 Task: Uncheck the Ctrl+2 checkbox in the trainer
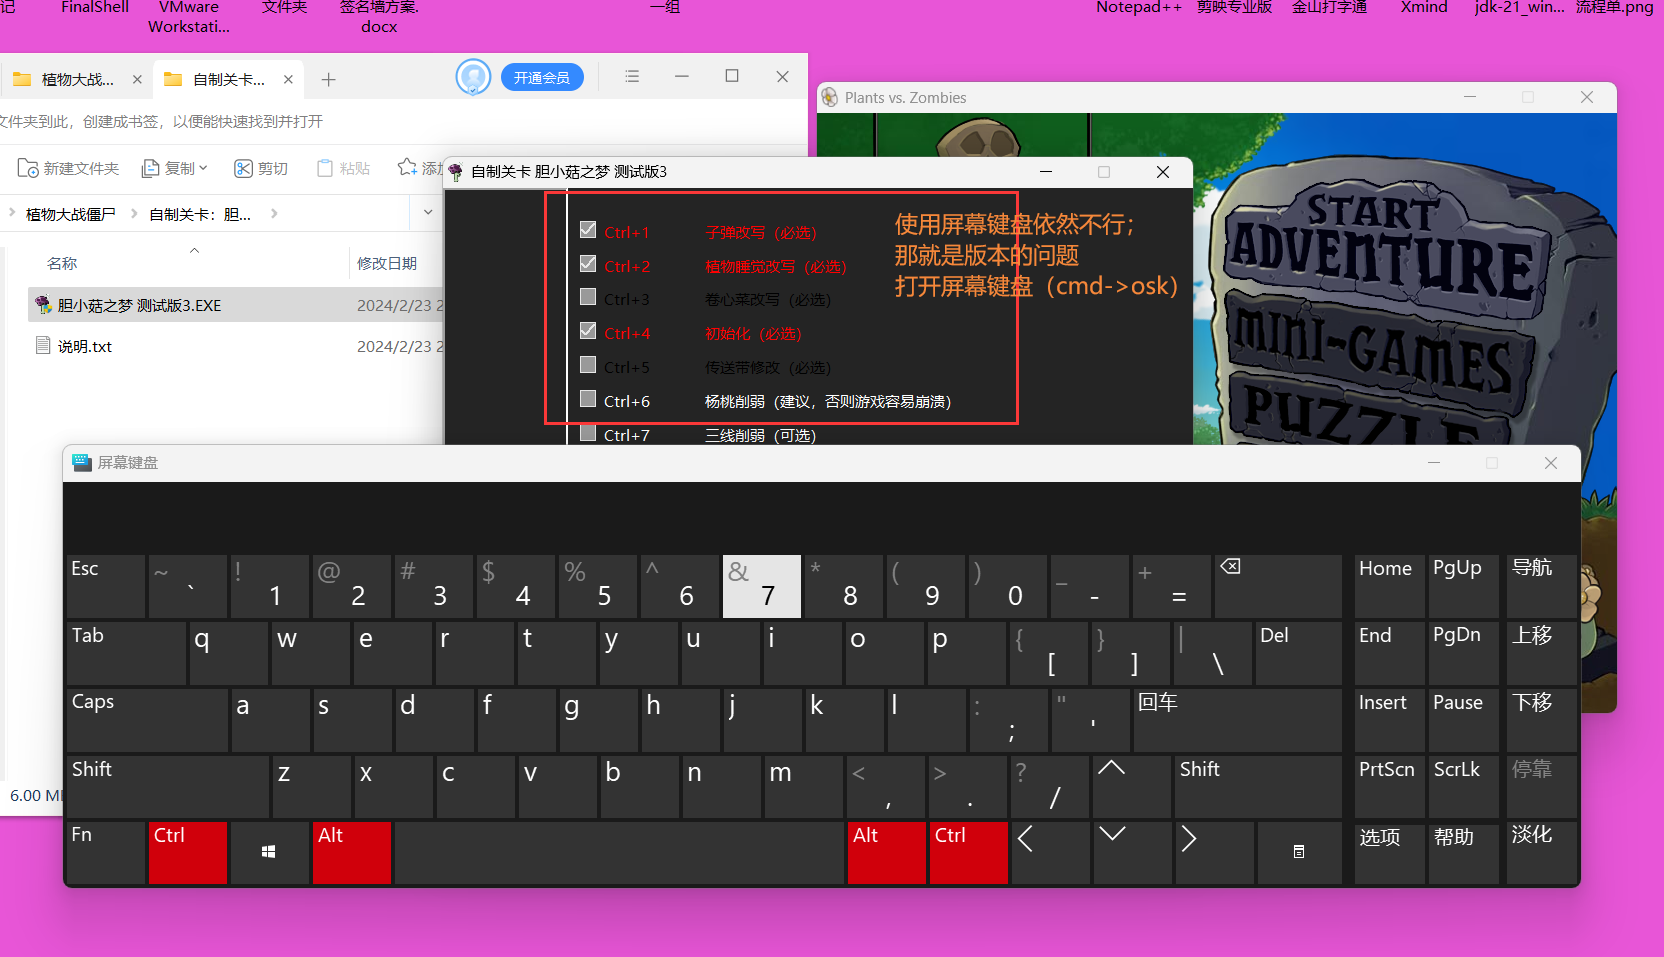point(588,264)
